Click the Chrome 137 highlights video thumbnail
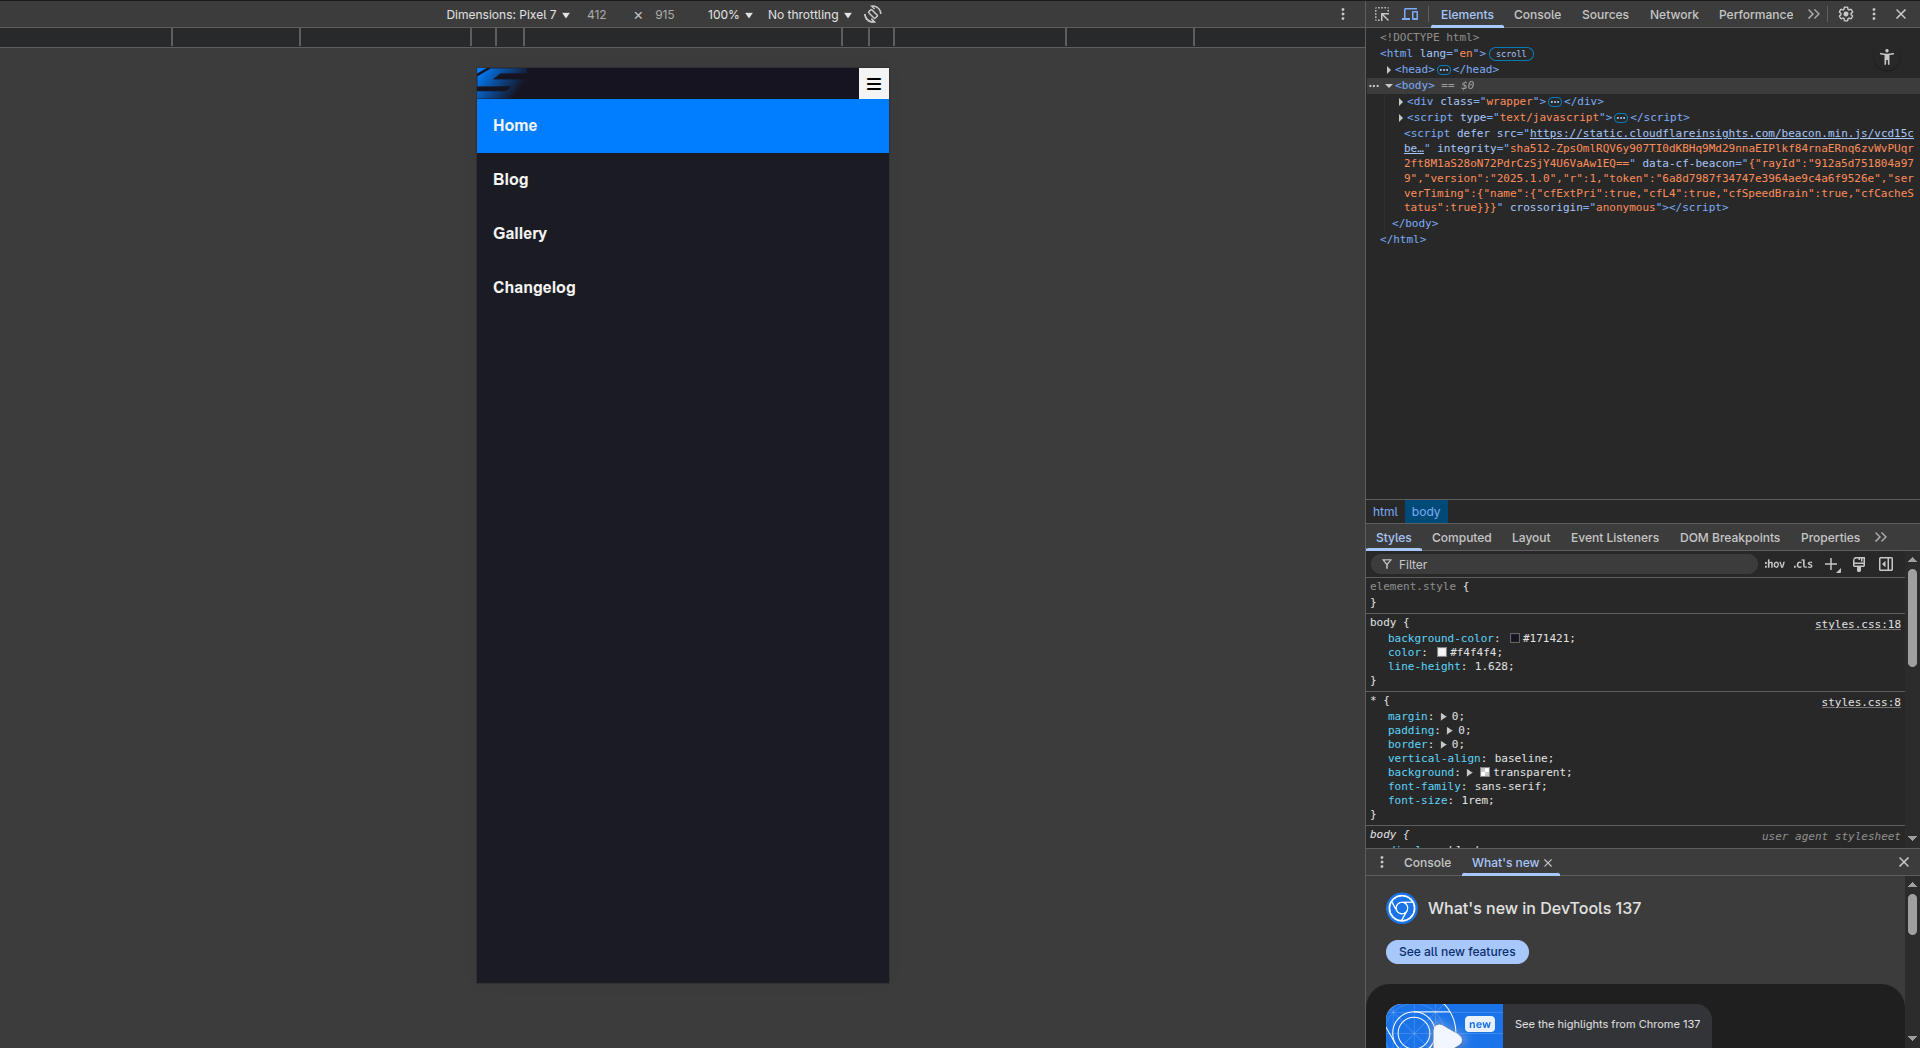Screen dimensions: 1920x1048 pos(1444,1026)
